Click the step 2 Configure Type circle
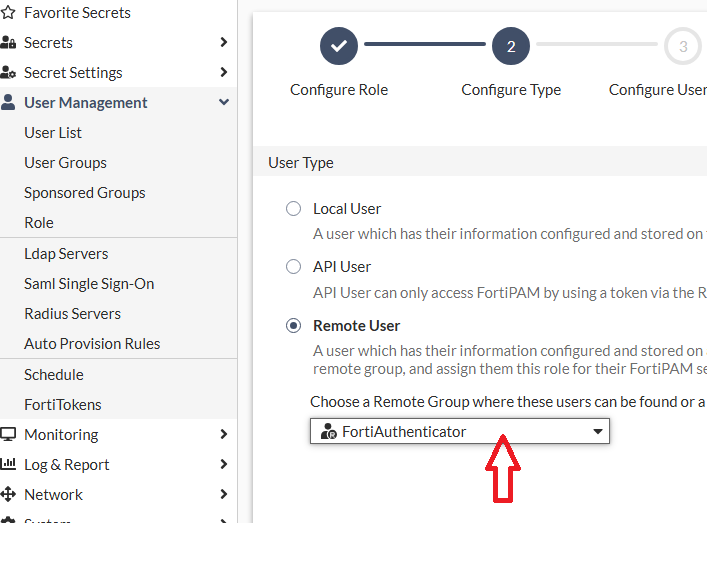707x574 pixels. 511,46
